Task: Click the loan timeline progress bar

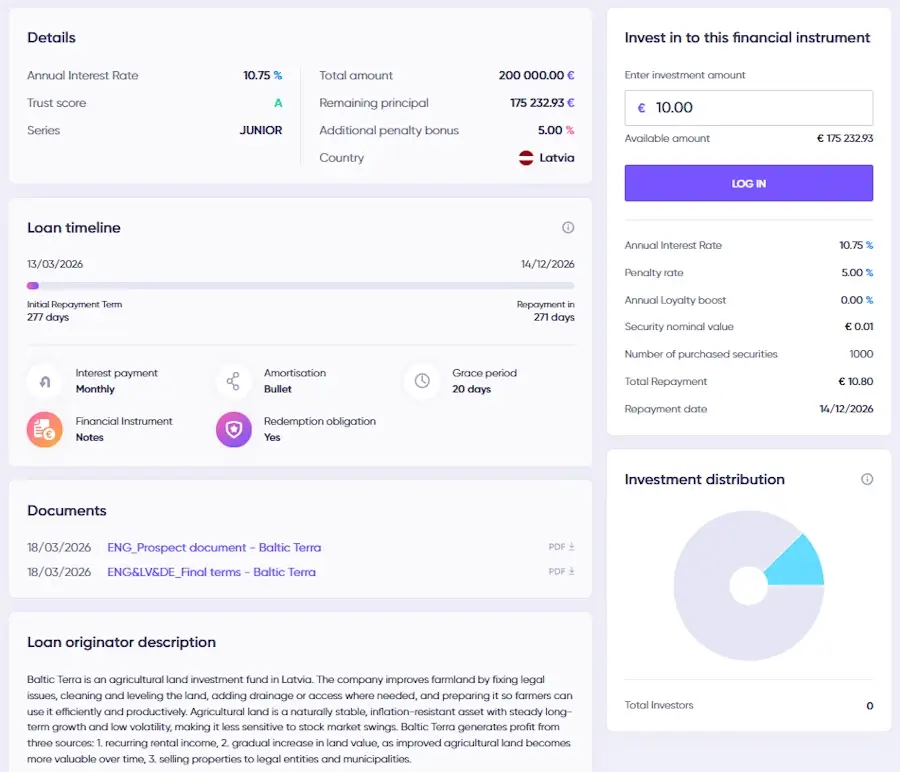Action: pos(300,286)
